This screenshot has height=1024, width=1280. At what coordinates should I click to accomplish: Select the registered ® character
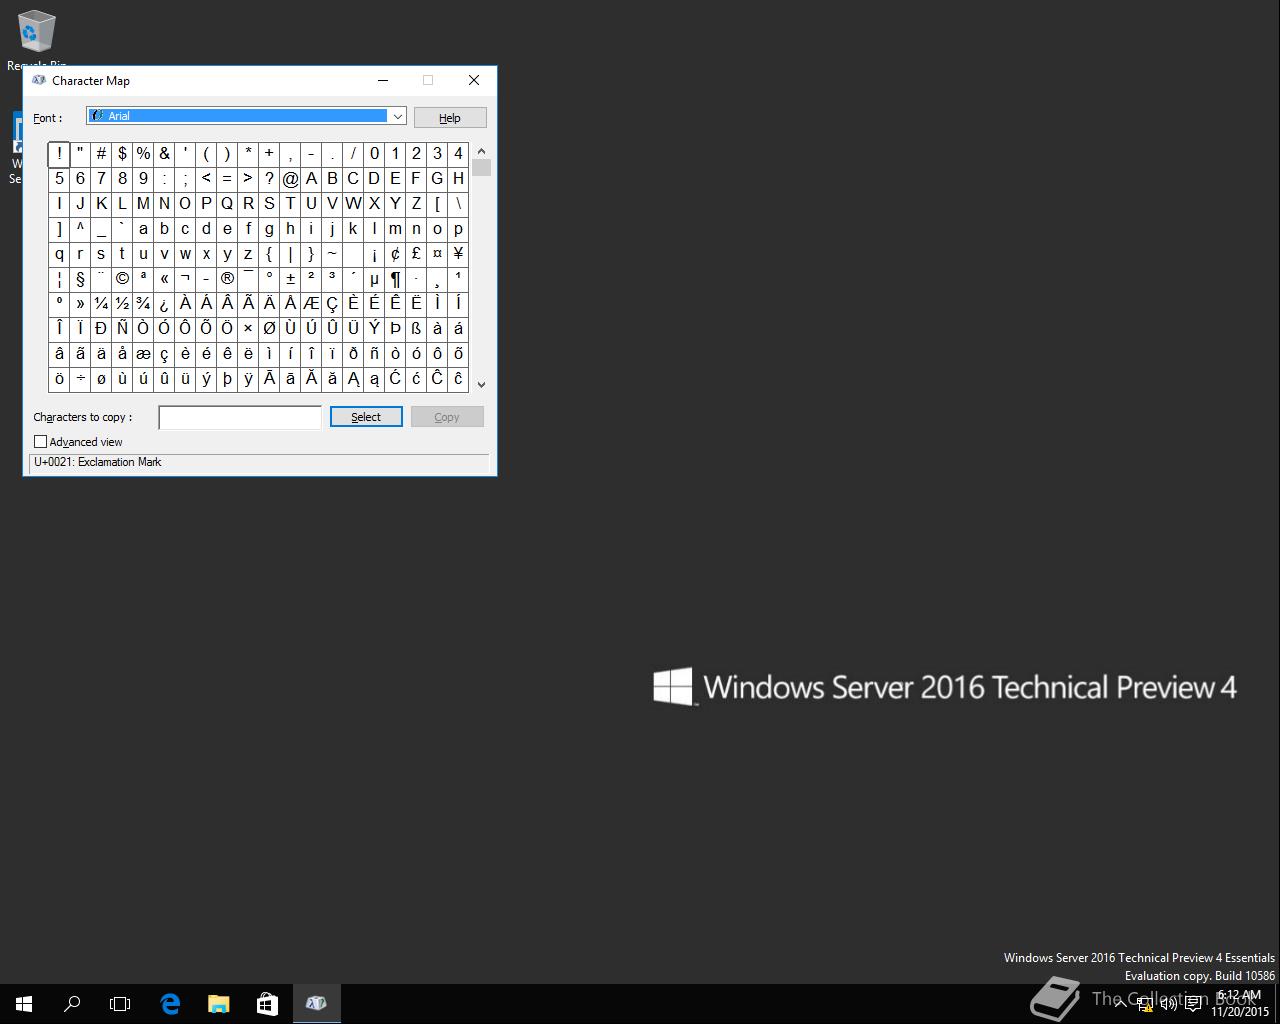(227, 278)
